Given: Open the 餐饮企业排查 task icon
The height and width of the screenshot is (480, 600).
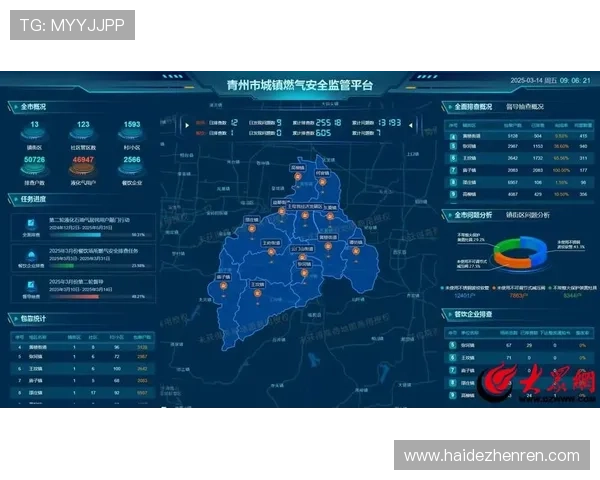Looking at the screenshot, I should [x=31, y=255].
